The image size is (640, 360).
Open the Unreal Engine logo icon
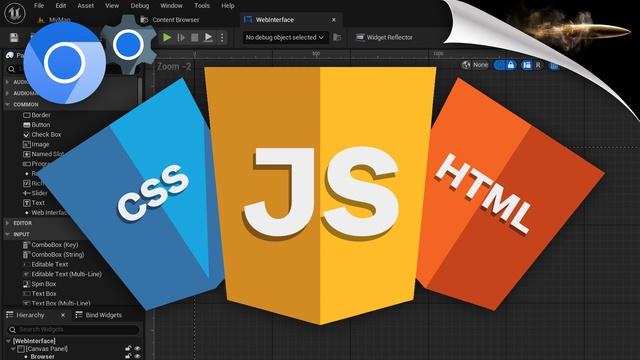click(15, 12)
